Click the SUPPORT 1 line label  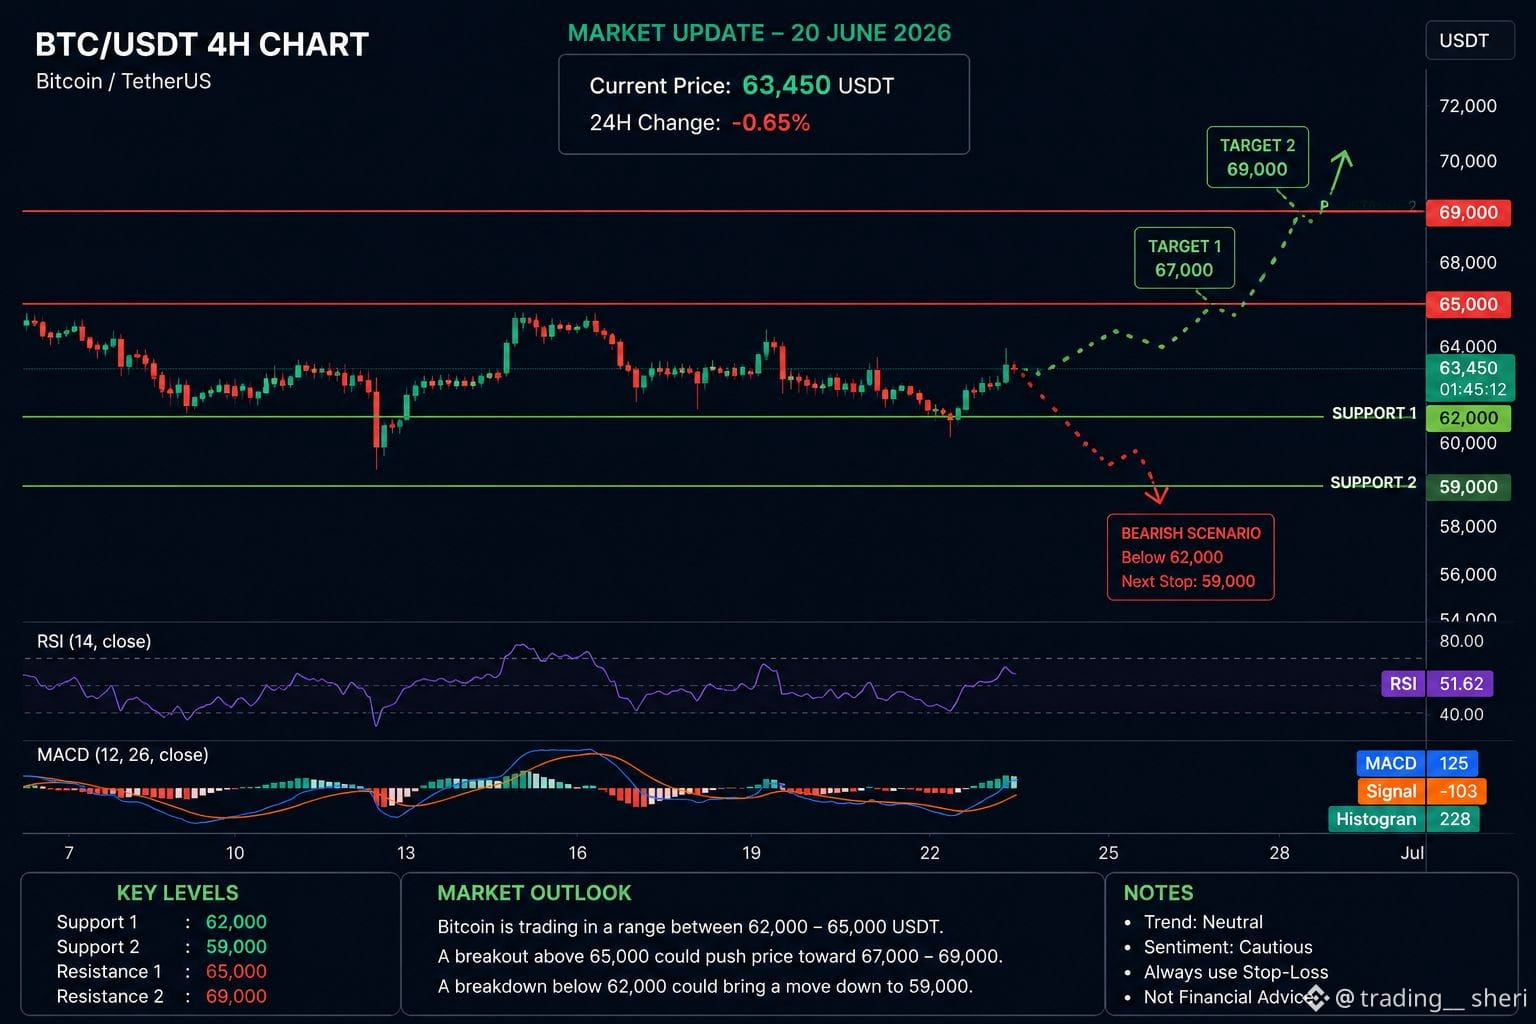point(1374,413)
